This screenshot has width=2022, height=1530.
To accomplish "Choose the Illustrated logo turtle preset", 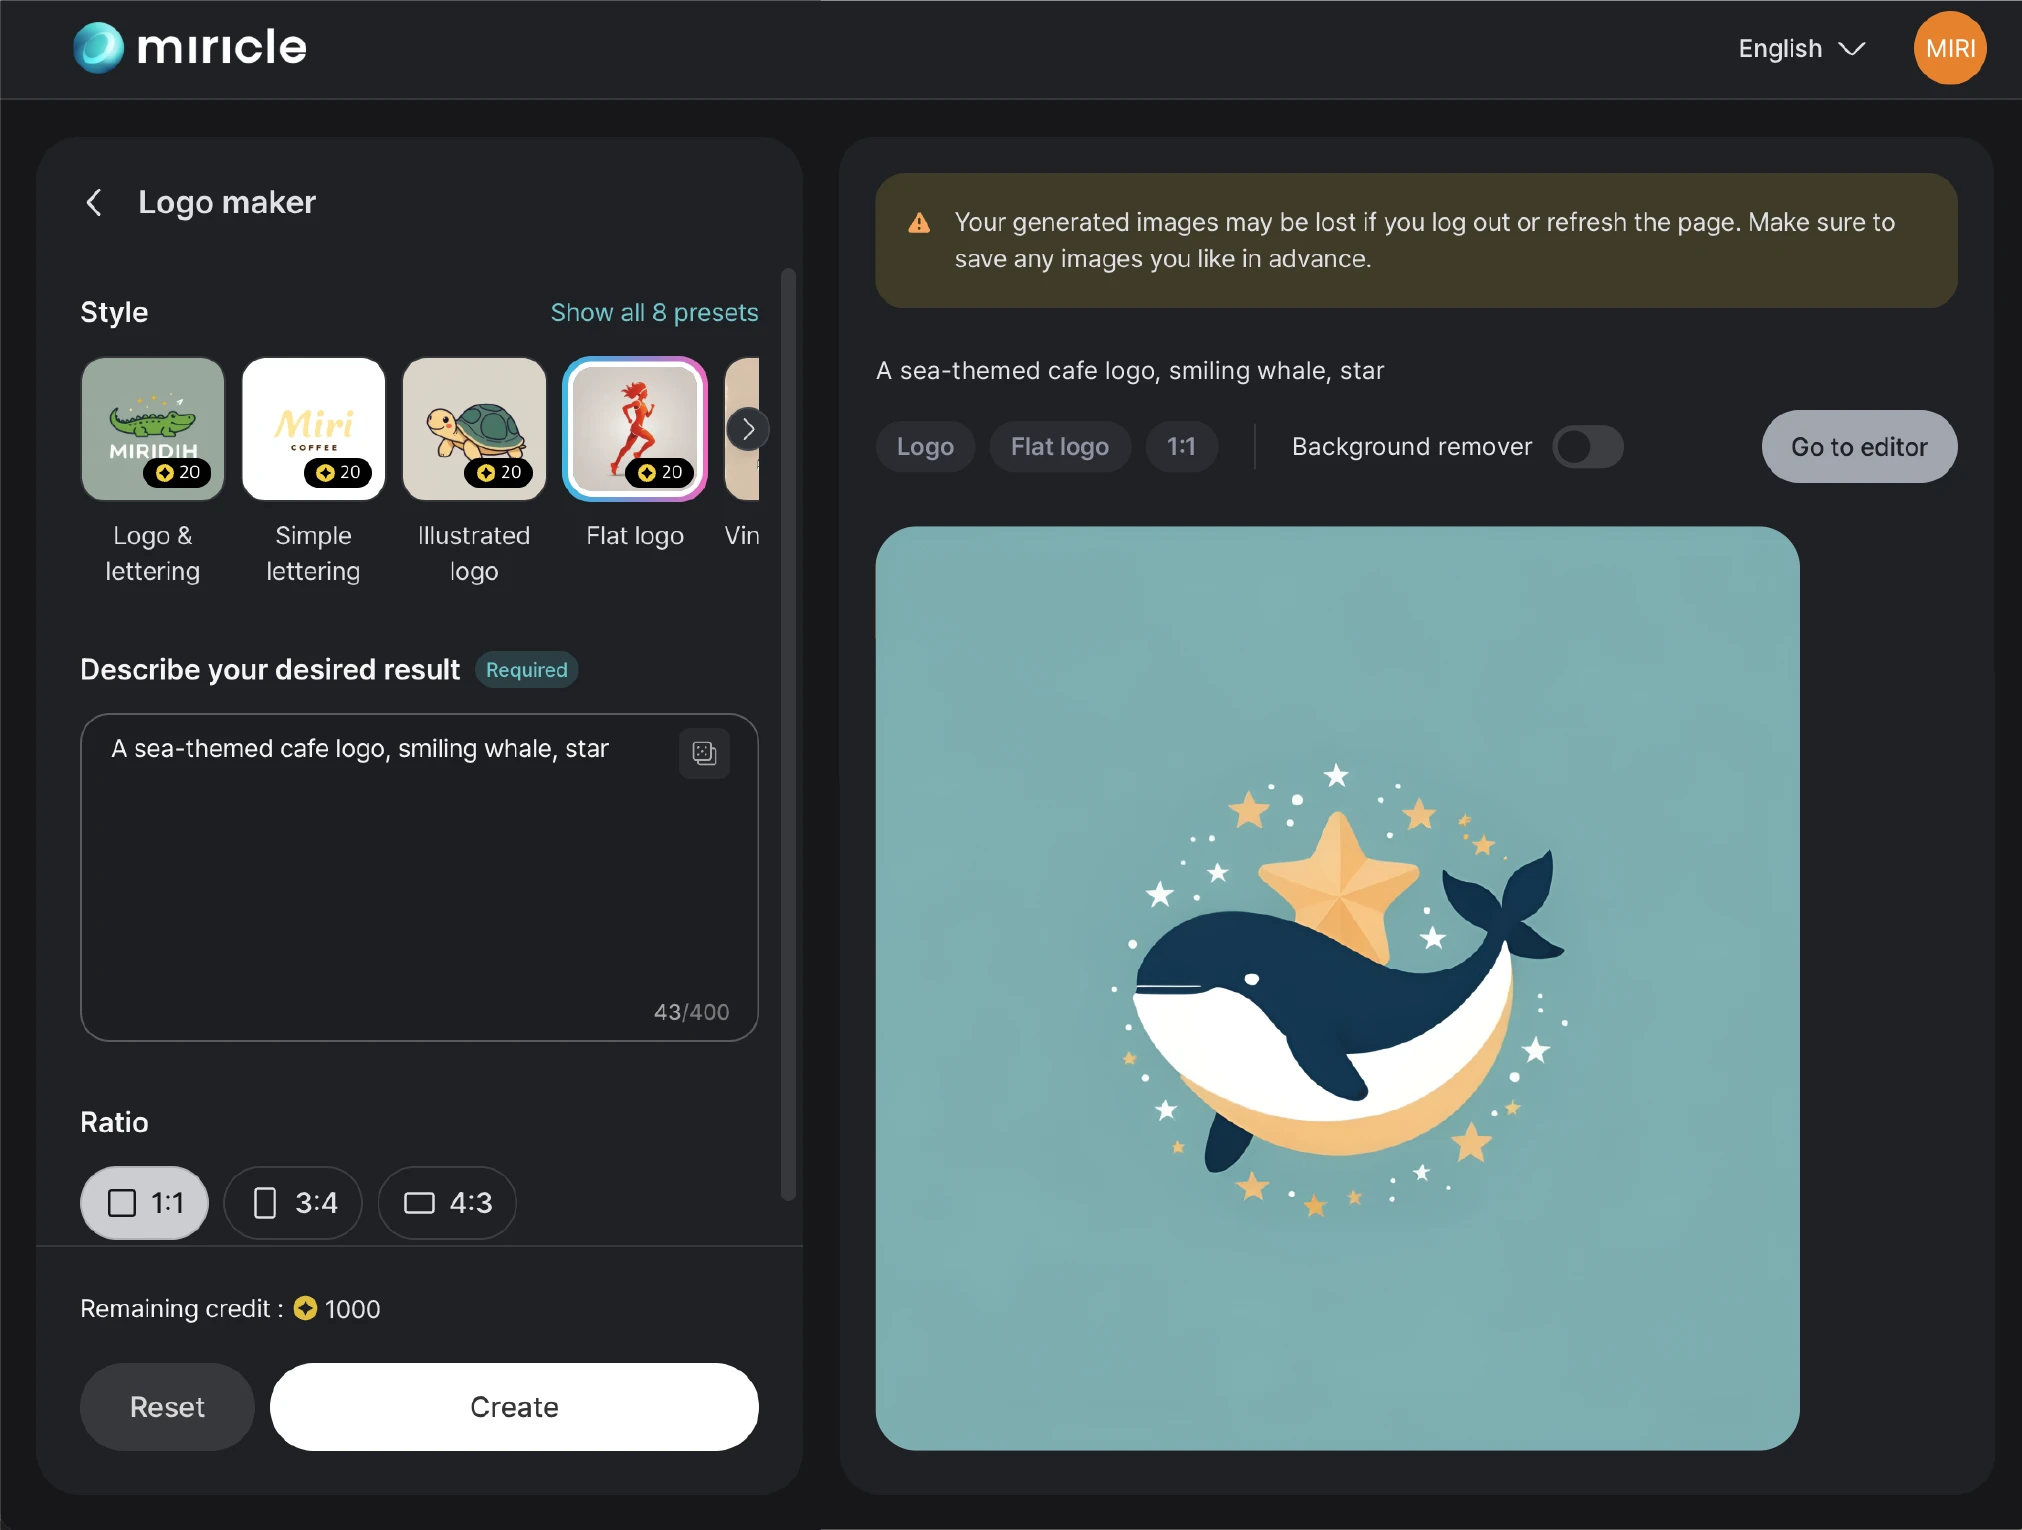I will click(474, 429).
